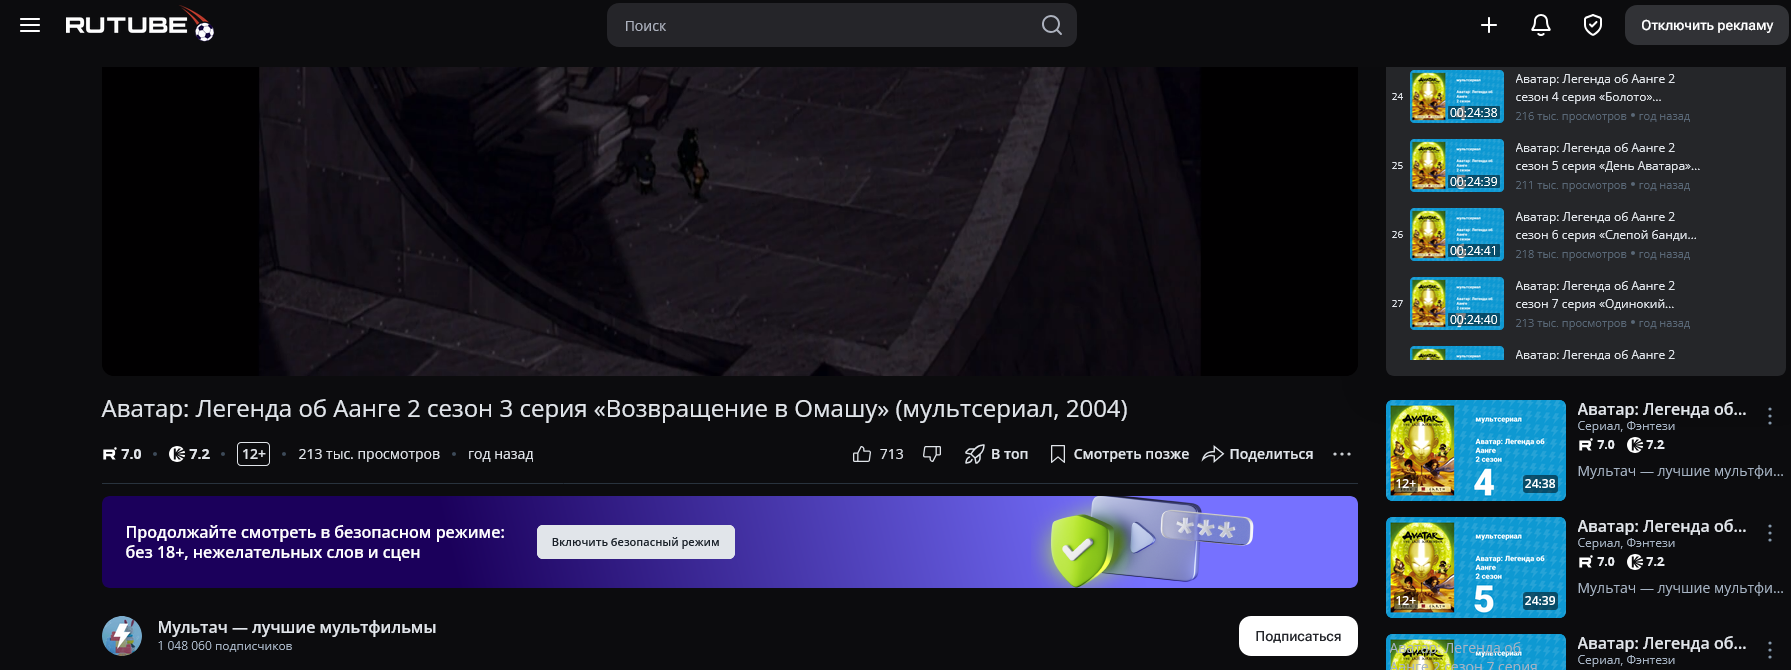Viewport: 1791px width, 670px height.
Task: Open playlist title сезон 5 серия «День Аватара»
Action: tap(1607, 157)
